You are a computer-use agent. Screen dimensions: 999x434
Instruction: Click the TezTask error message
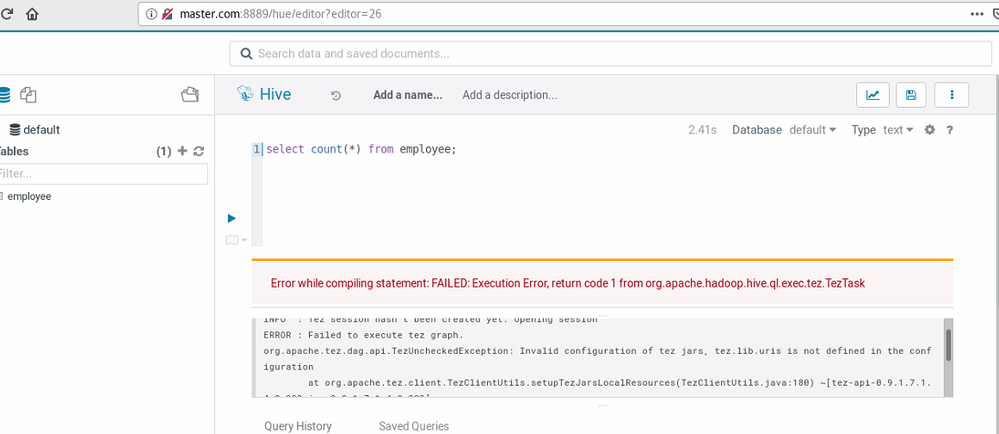pos(568,284)
